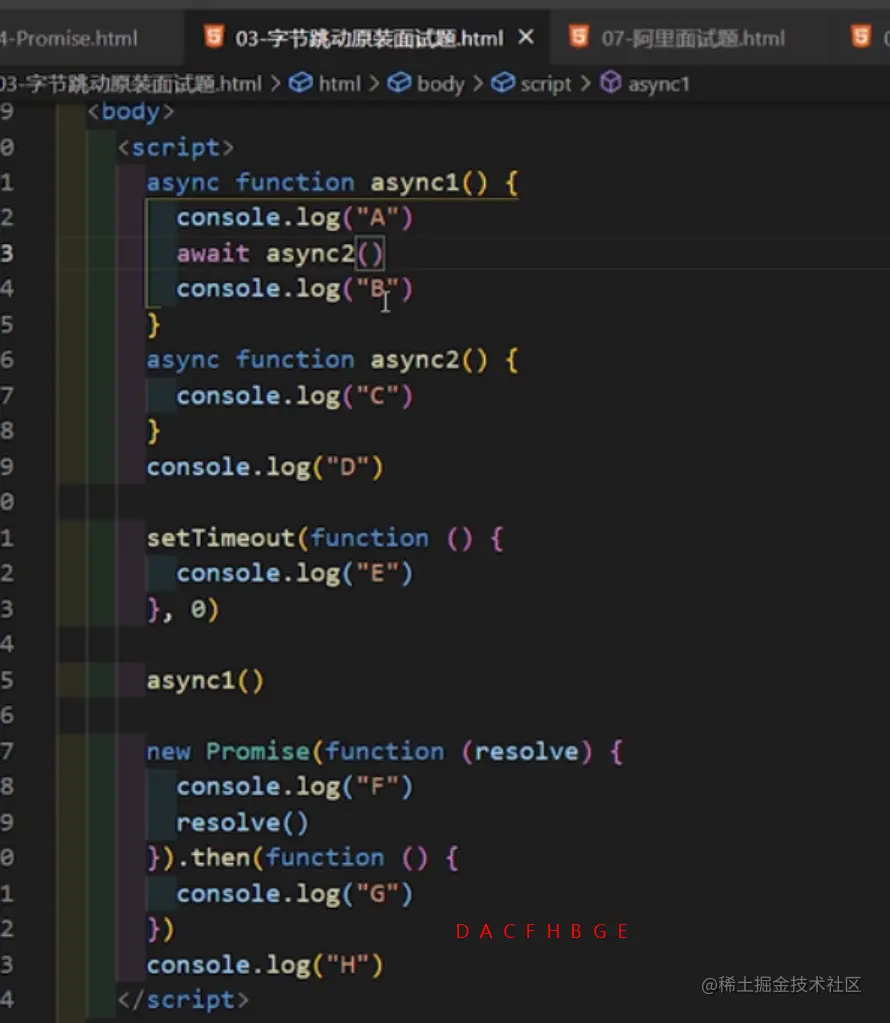Place cursor on the opening <script> tag

[x=176, y=147]
